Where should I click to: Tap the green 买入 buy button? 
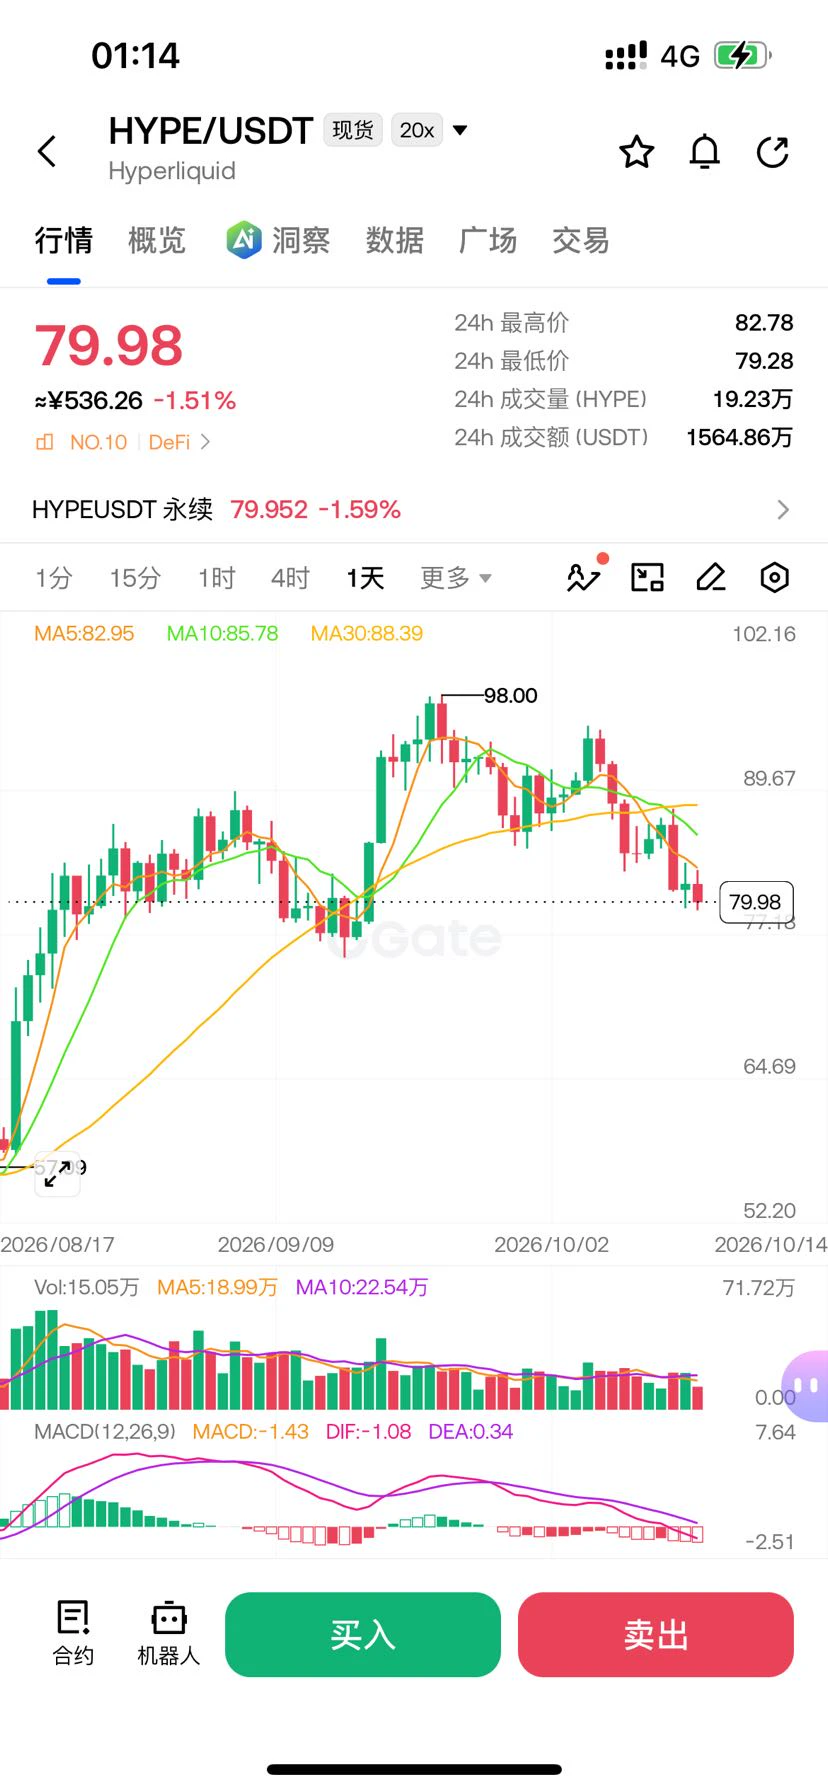[363, 1635]
